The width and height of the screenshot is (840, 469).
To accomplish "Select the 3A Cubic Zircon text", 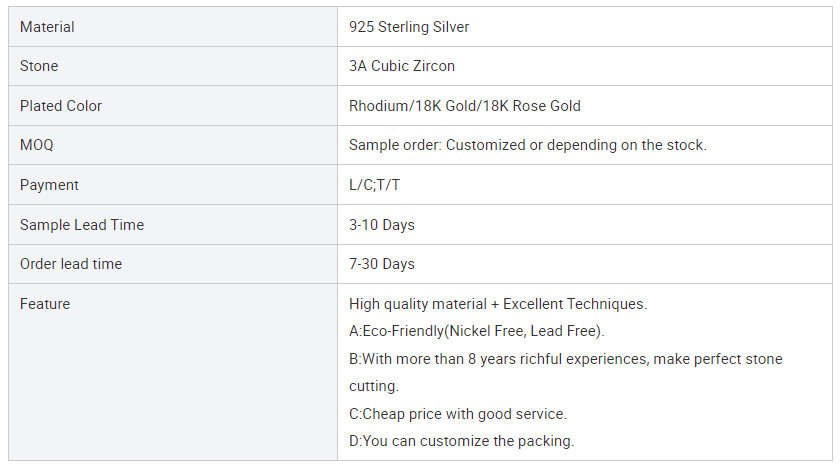I will (x=401, y=66).
